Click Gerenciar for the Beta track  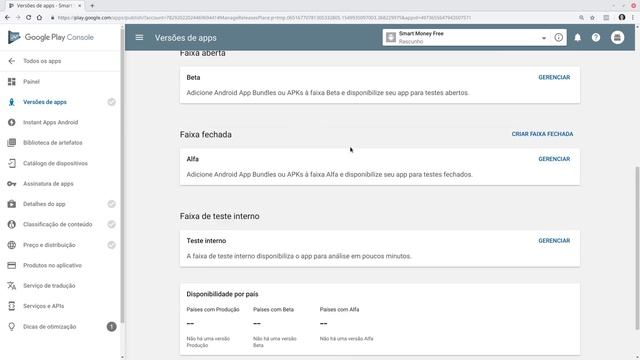pos(554,77)
